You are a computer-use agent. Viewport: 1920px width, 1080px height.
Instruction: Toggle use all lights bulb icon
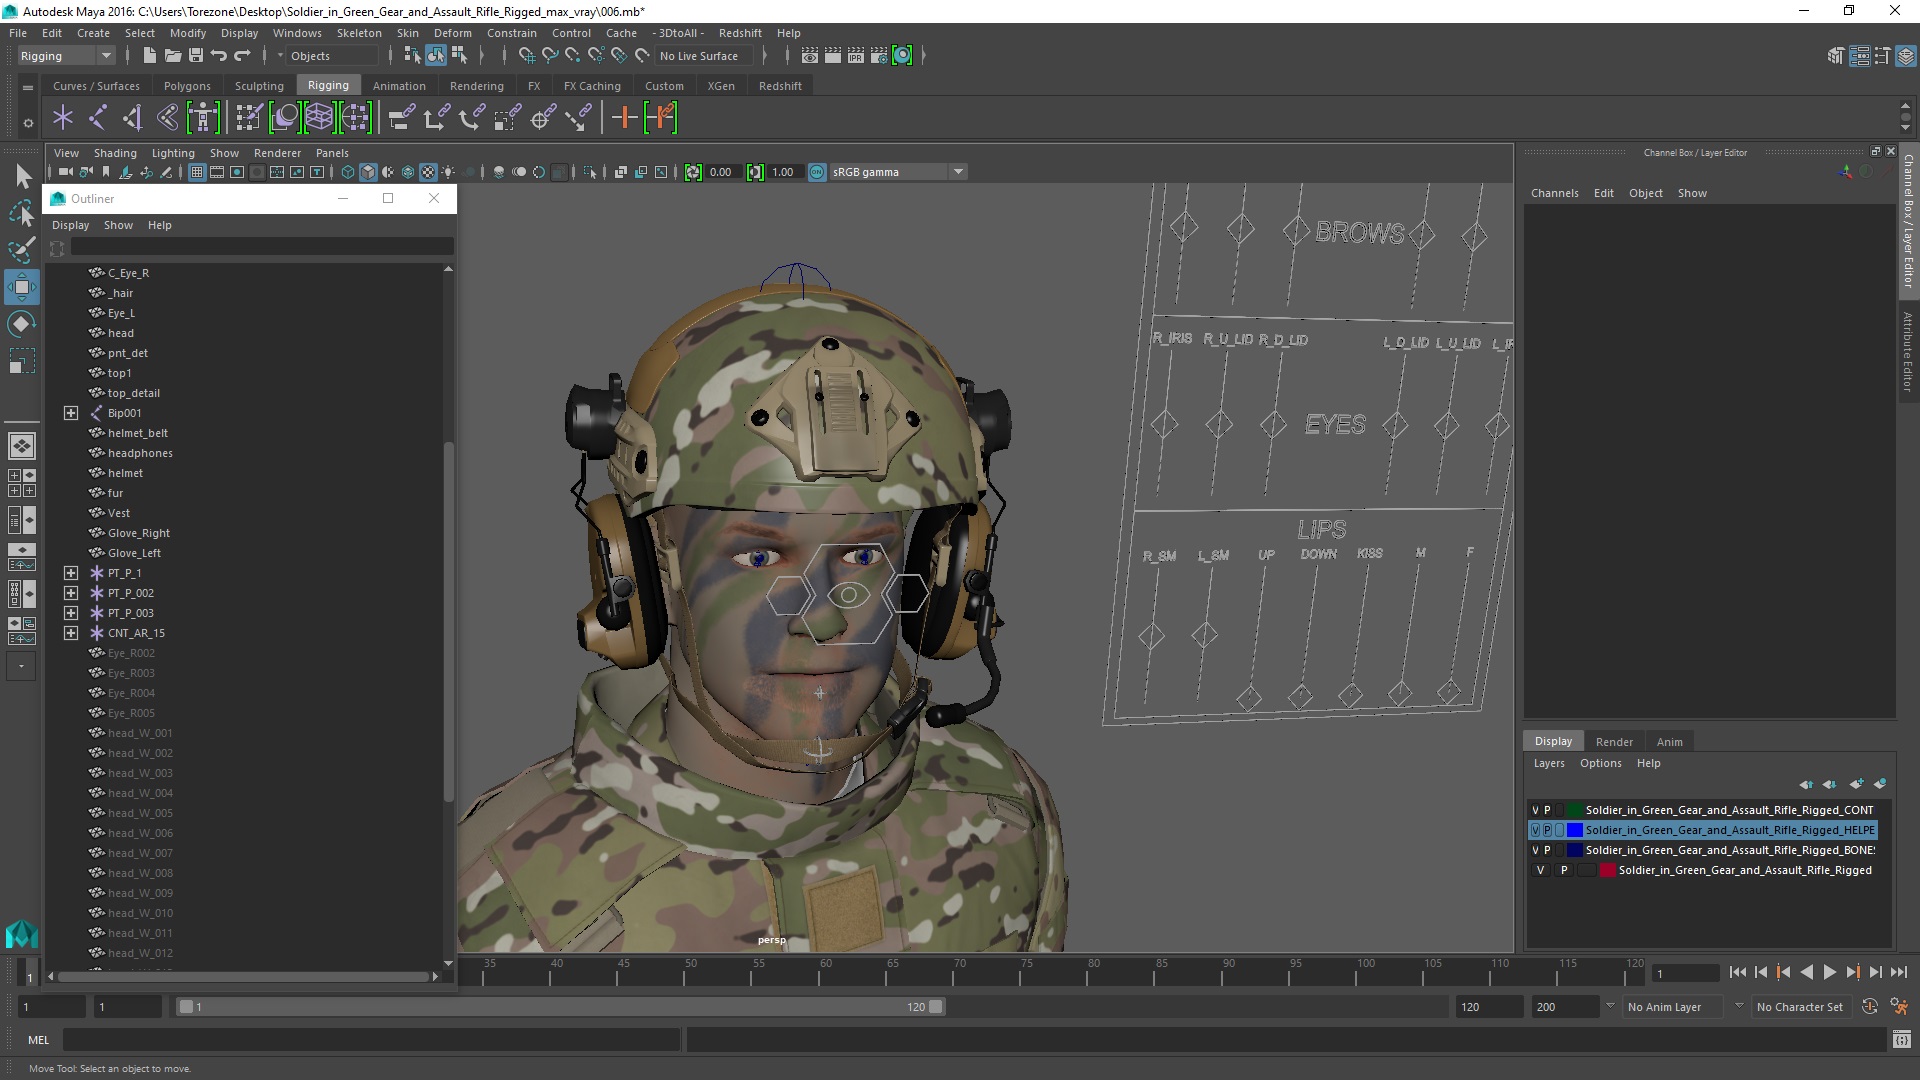[x=448, y=172]
